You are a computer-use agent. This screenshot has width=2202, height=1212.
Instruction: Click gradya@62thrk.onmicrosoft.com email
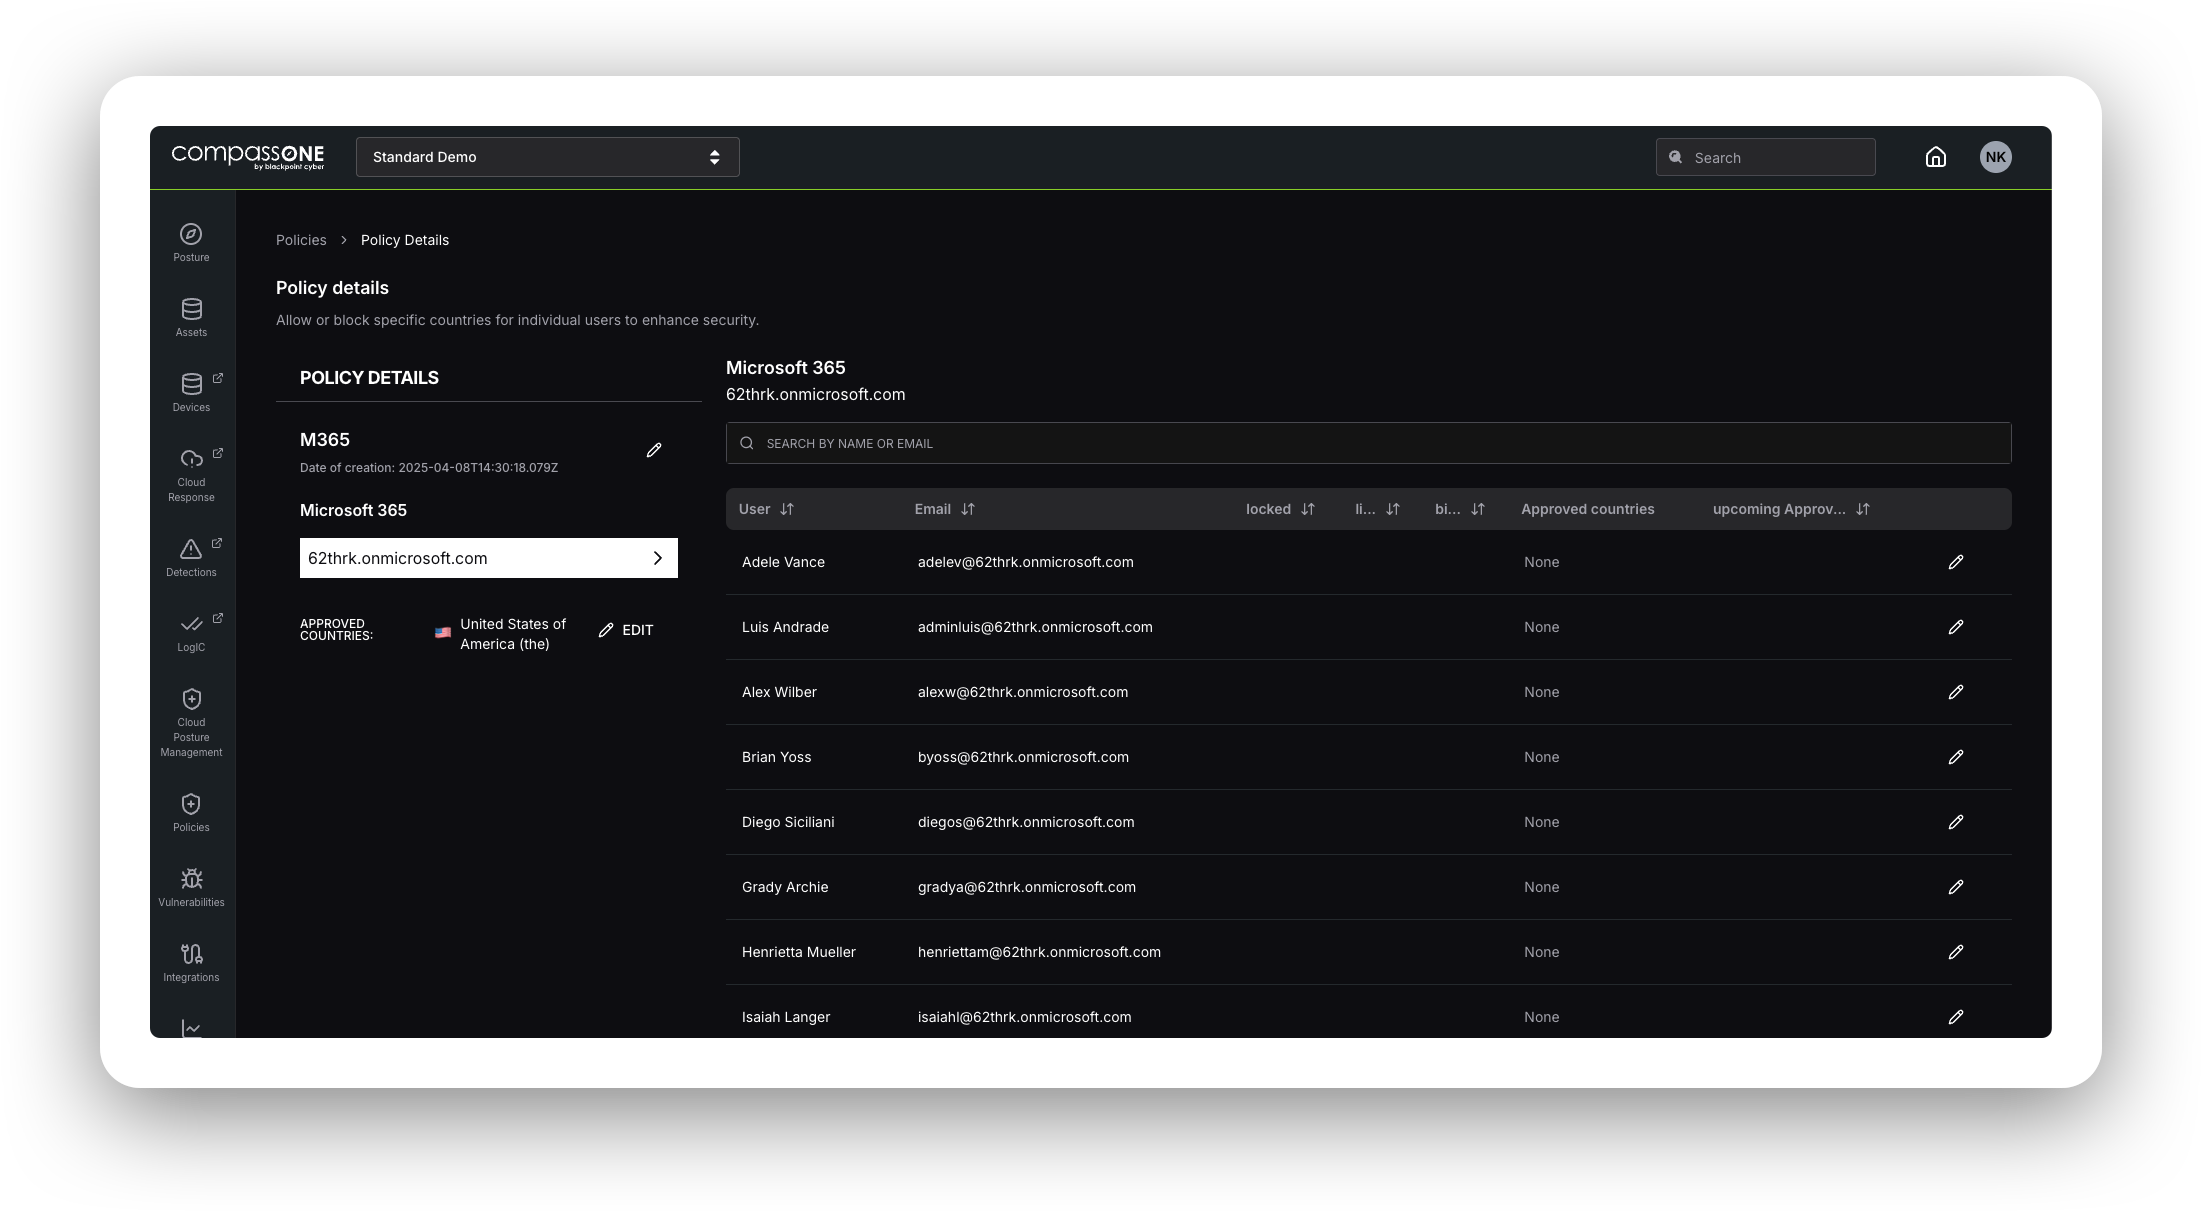(1027, 887)
